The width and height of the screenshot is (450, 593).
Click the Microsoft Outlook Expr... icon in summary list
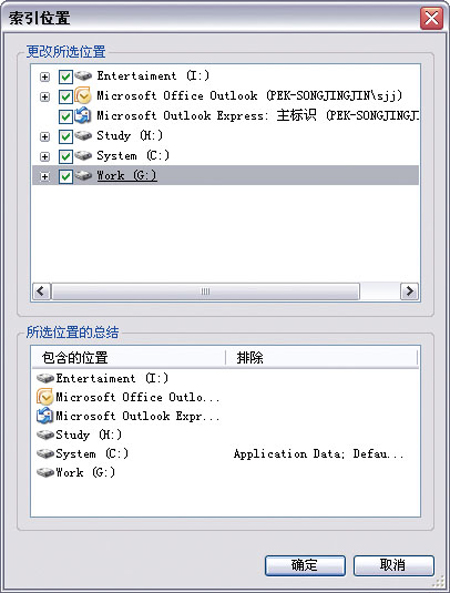click(x=45, y=416)
